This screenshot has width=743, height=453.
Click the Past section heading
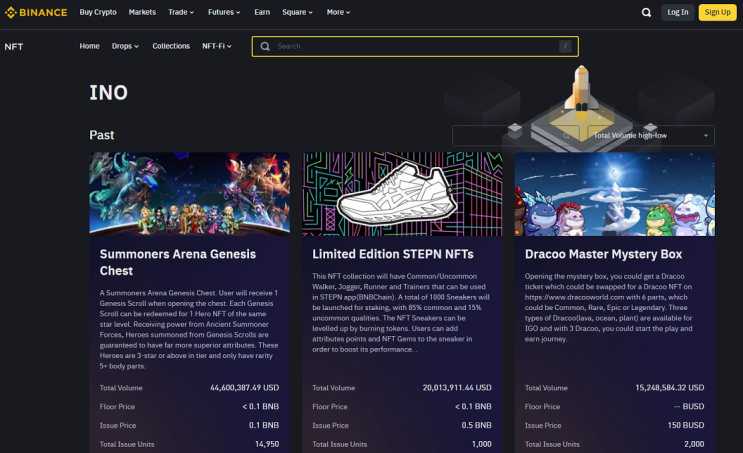pyautogui.click(x=102, y=135)
